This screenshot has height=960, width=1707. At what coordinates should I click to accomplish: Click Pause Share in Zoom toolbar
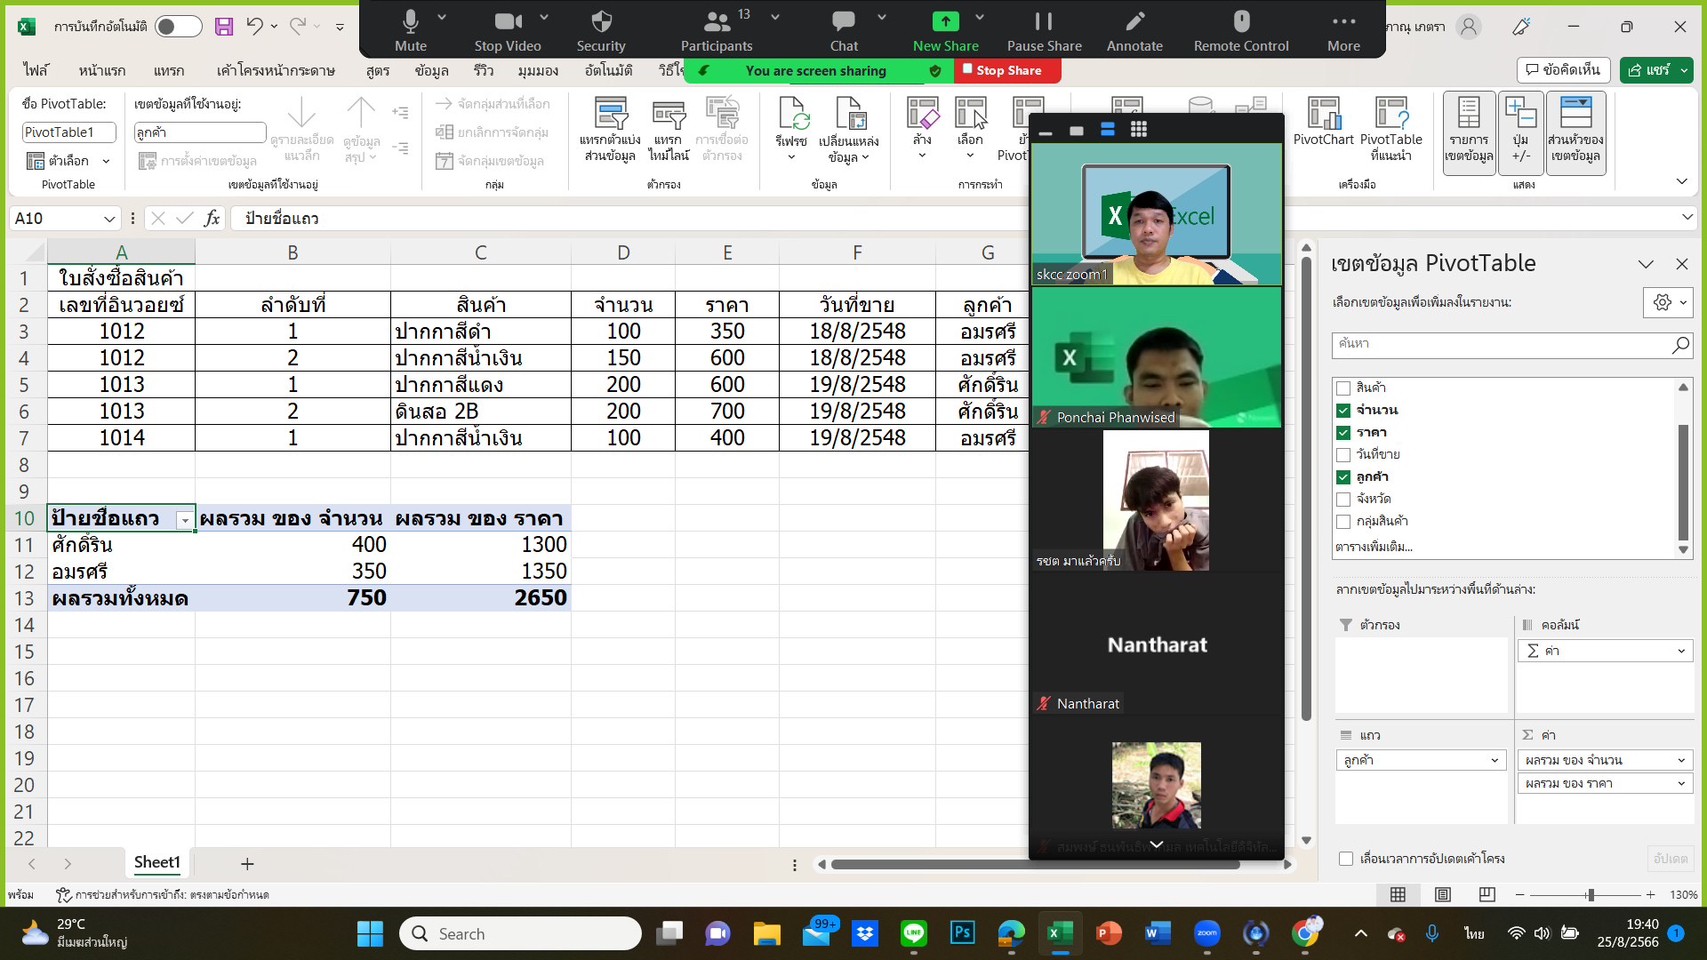pos(1044,30)
